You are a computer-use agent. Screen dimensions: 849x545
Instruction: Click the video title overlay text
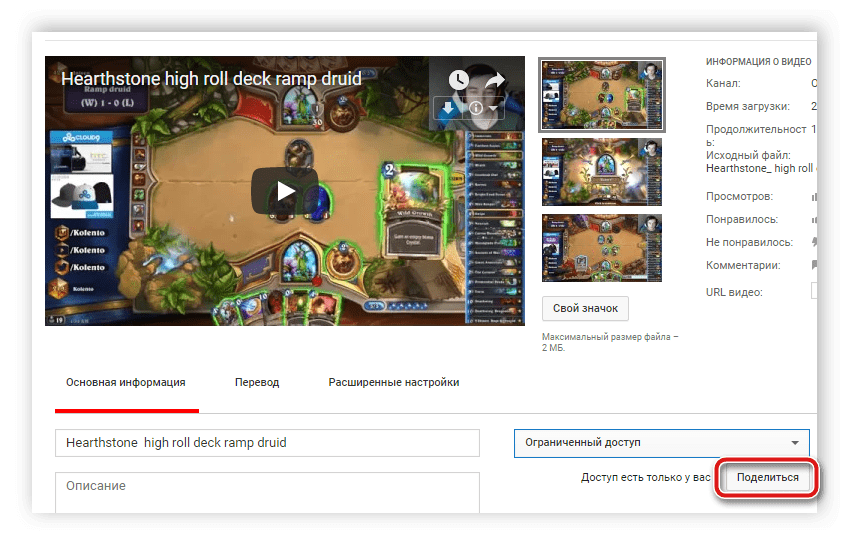tap(211, 79)
